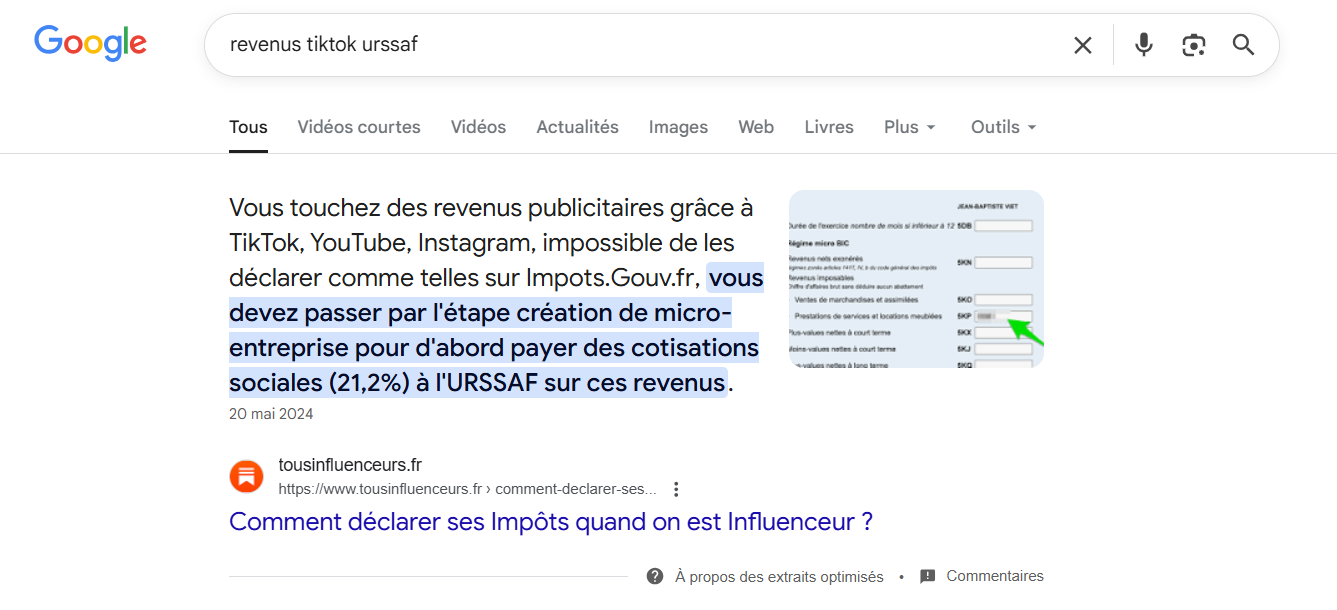Click the feedback speech bubble icon
1337x610 pixels.
(928, 577)
